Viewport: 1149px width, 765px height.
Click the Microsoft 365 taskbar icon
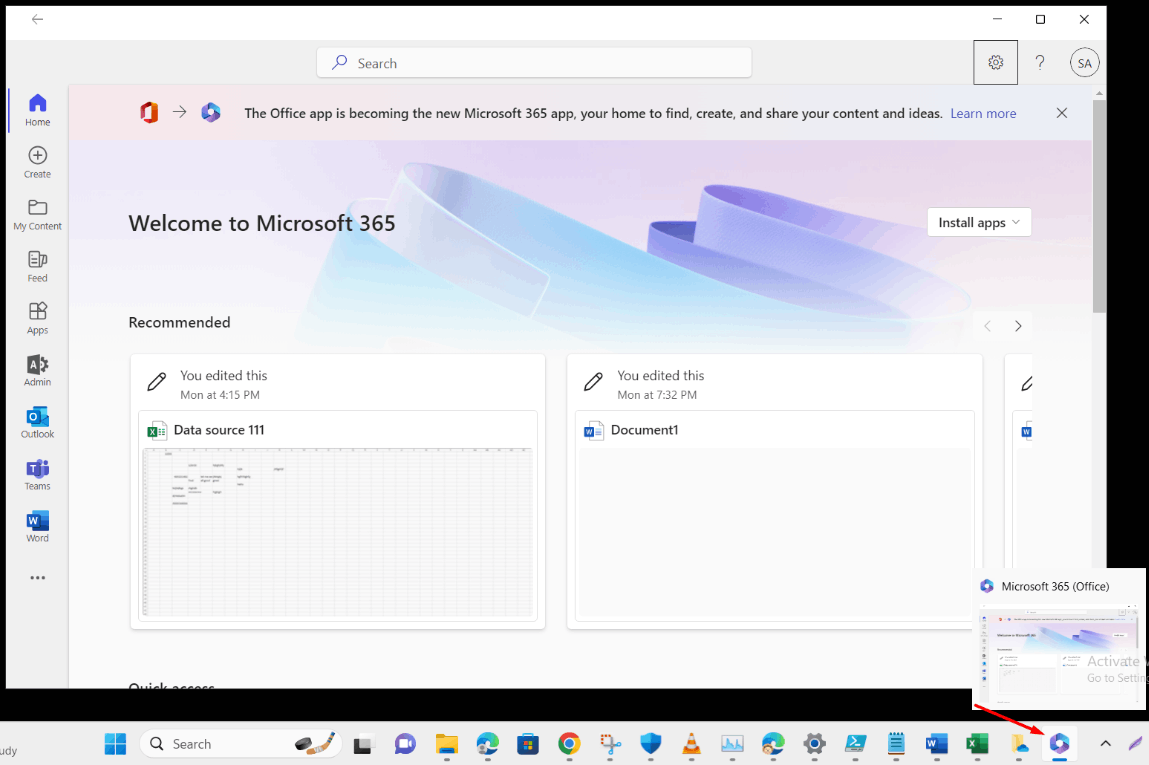tap(1060, 744)
